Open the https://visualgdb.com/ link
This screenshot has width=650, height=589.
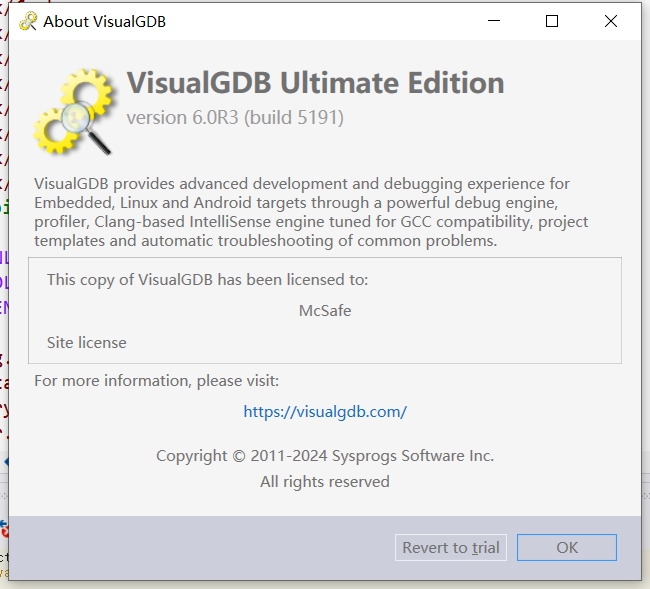pos(325,412)
